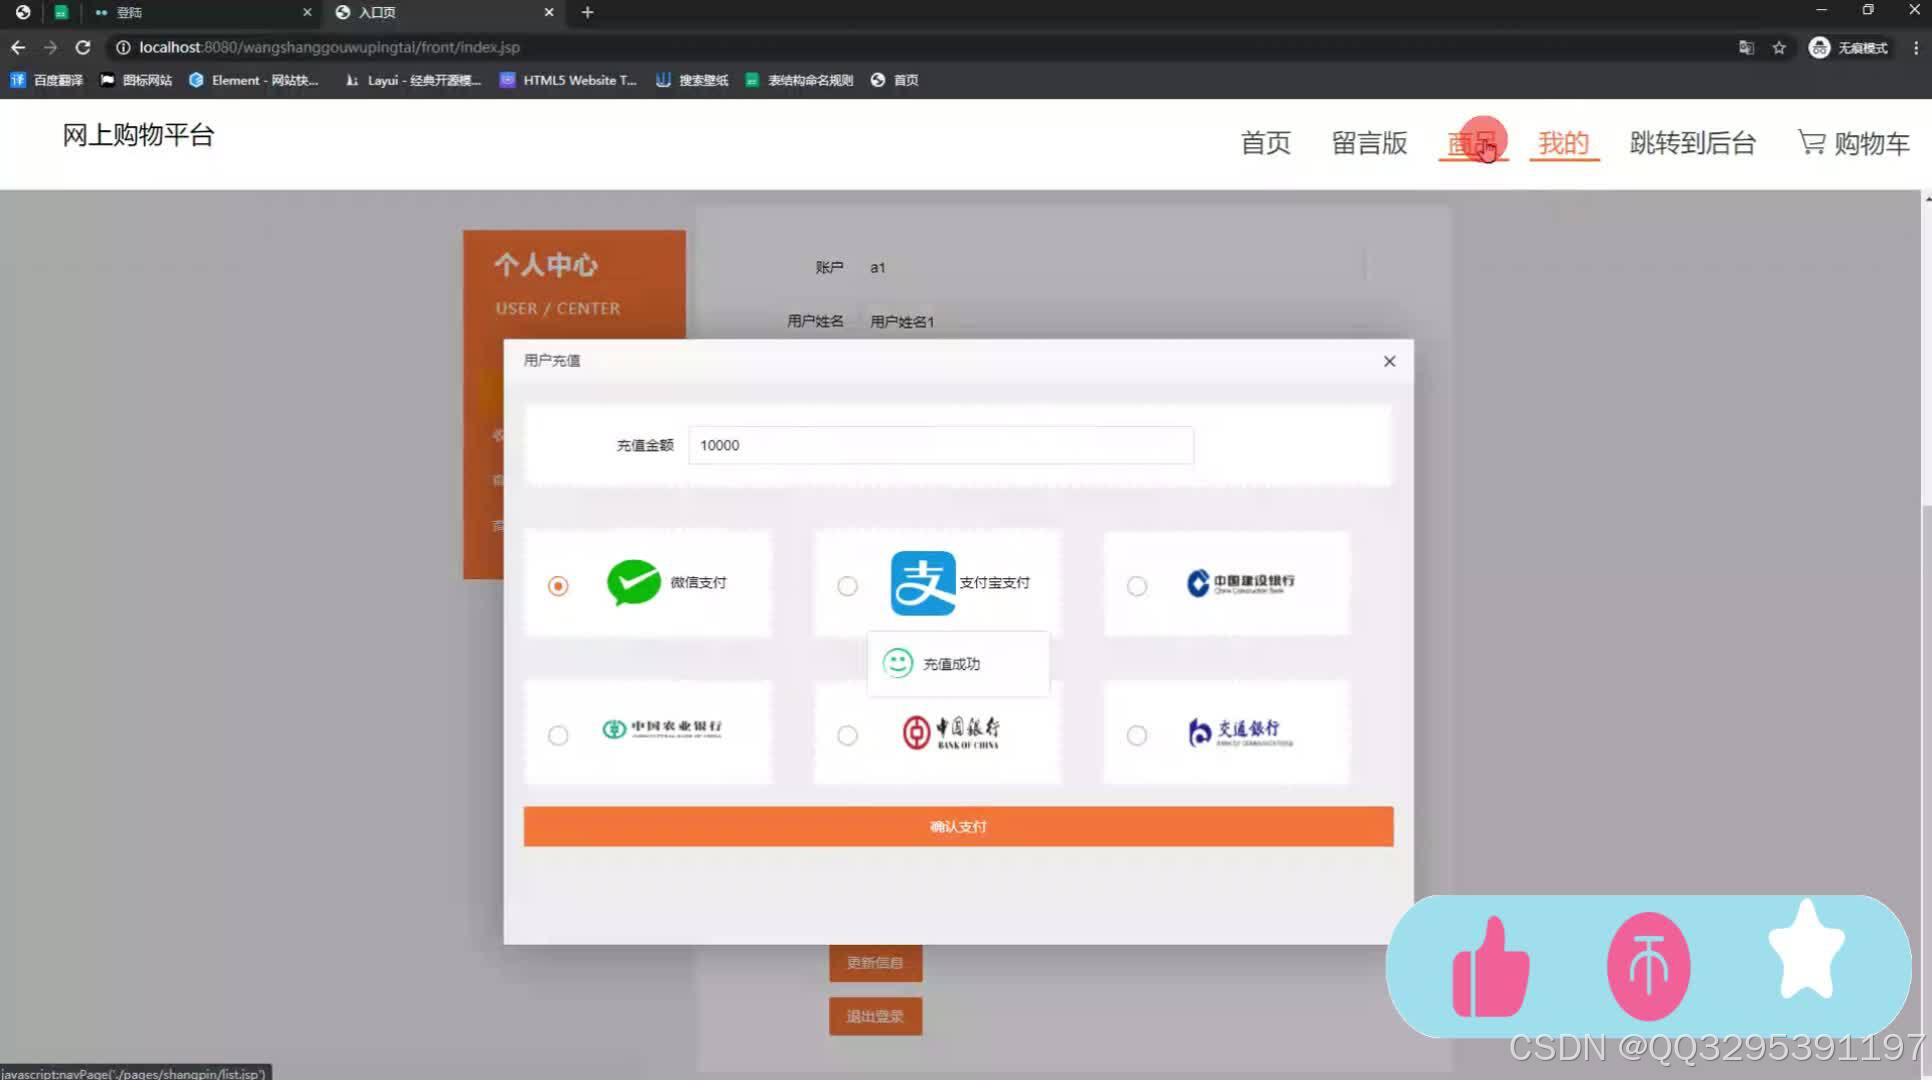Click the 无痕模式 incognito indicator
The height and width of the screenshot is (1080, 1932).
pyautogui.click(x=1848, y=47)
